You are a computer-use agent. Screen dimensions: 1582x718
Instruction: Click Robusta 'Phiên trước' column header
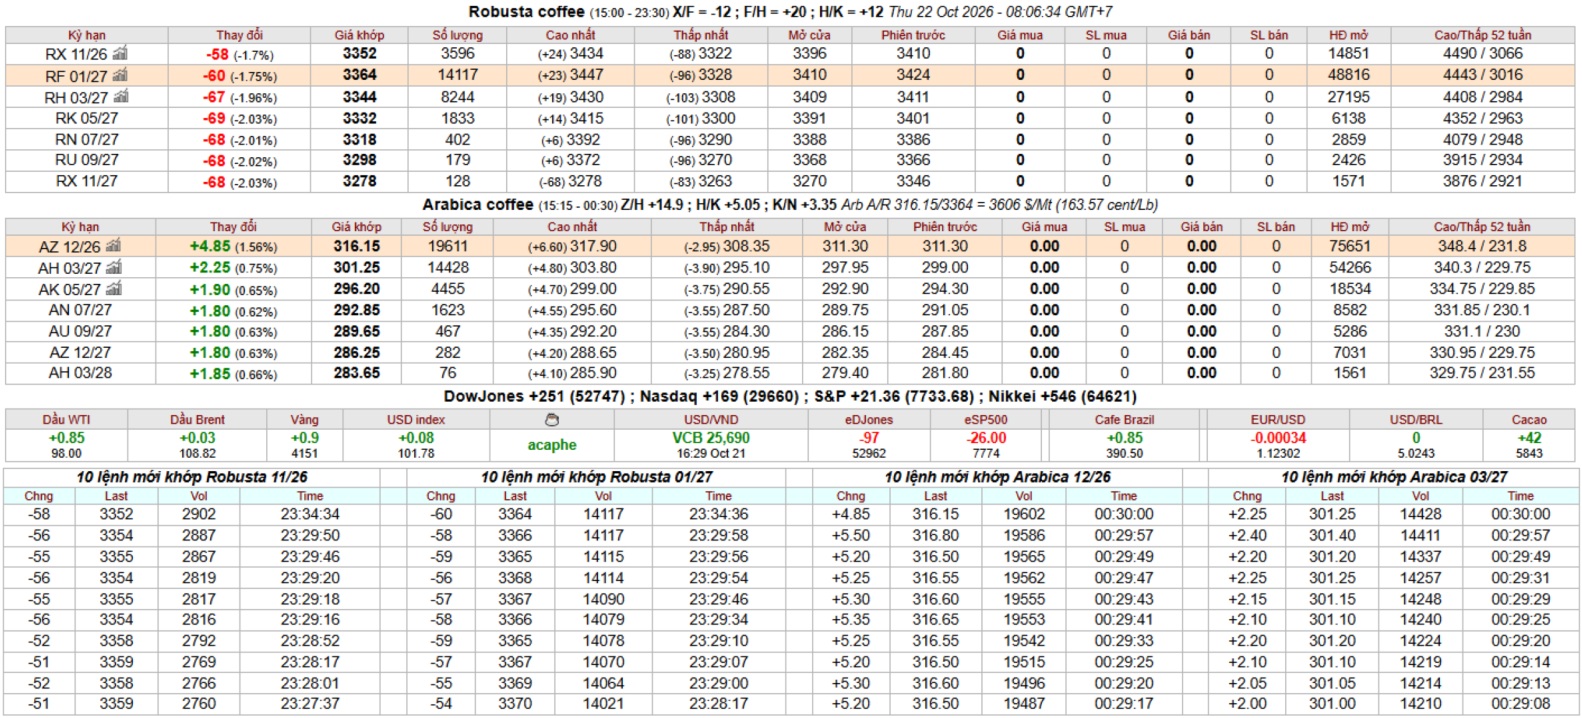(912, 35)
